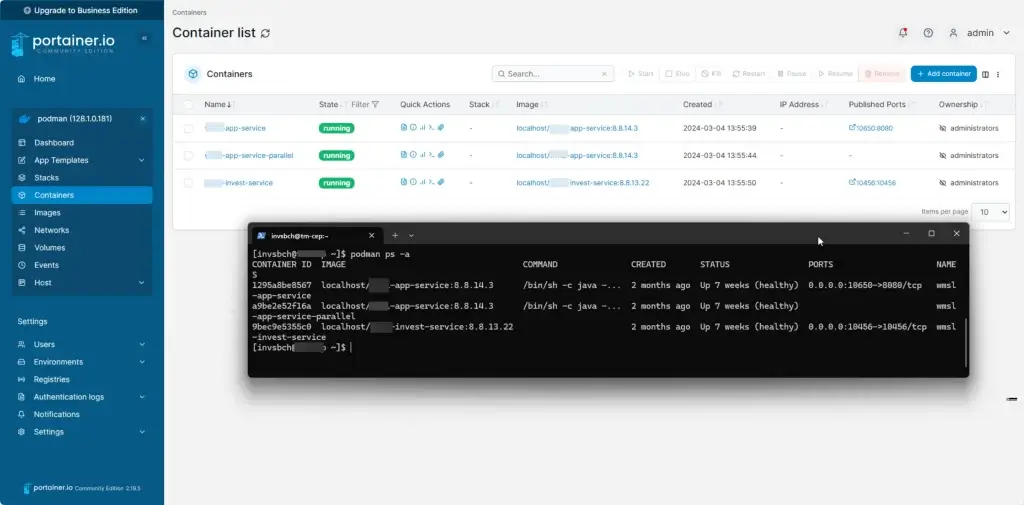
Task: Select the app-service-parallel container checkbox
Action: point(188,155)
